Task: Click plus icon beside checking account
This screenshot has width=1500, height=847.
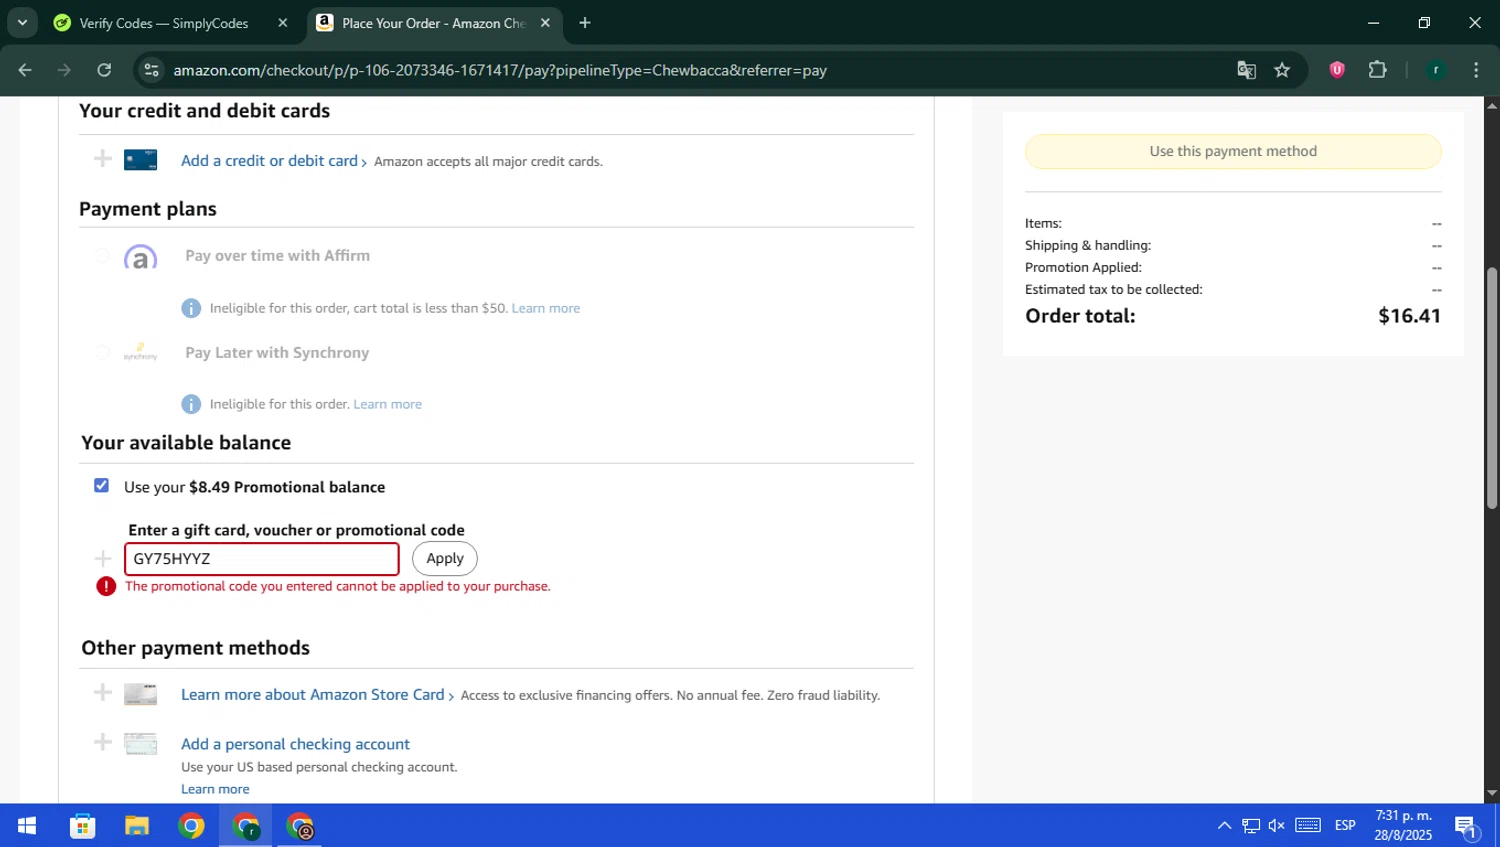Action: coord(102,741)
